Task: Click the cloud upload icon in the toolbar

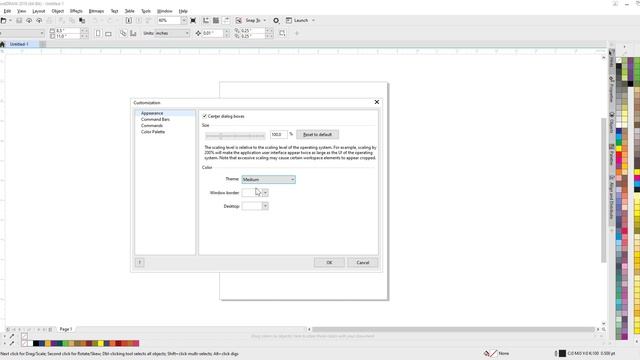Action: 29,20
